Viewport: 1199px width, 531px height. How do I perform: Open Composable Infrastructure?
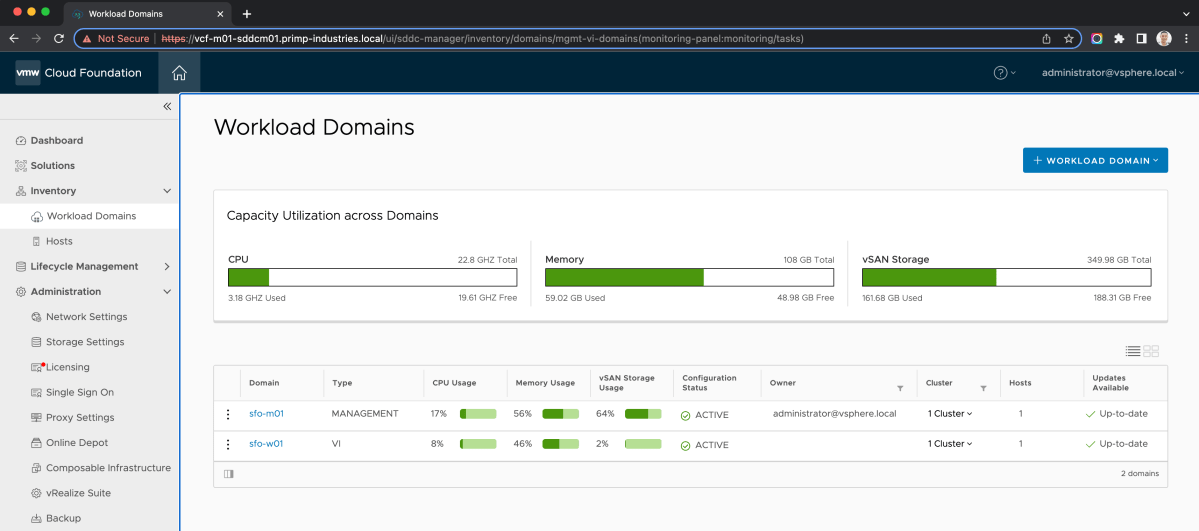pyautogui.click(x=108, y=468)
